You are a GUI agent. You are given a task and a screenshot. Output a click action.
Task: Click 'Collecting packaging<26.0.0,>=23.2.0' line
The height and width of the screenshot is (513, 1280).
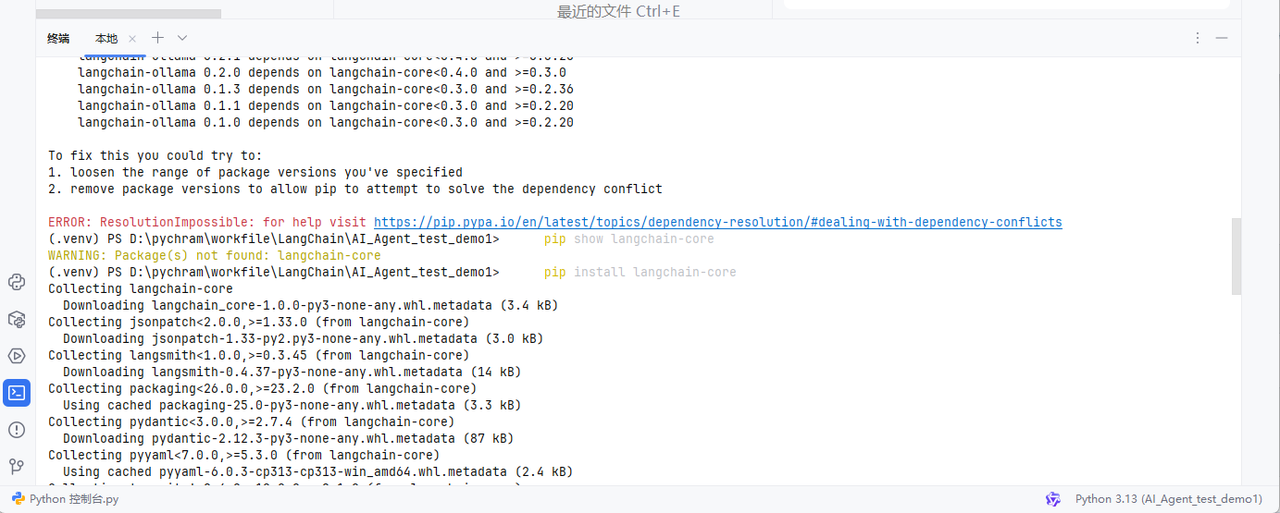[x=262, y=389]
